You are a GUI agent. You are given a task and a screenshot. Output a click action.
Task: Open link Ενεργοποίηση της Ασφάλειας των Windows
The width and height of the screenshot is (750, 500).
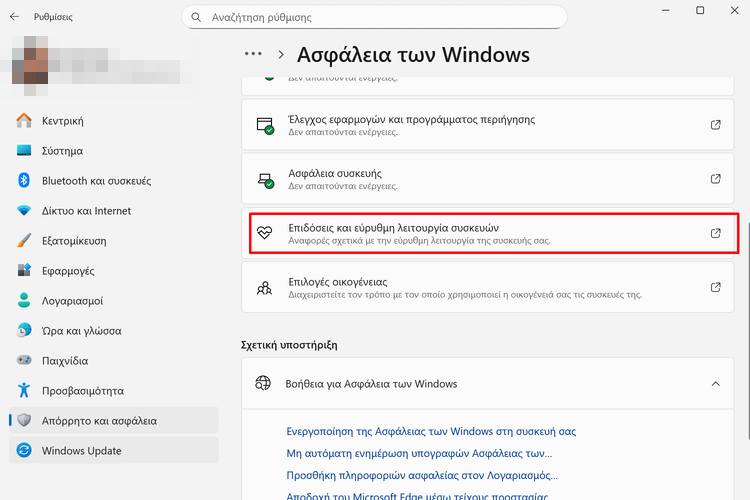[431, 432]
